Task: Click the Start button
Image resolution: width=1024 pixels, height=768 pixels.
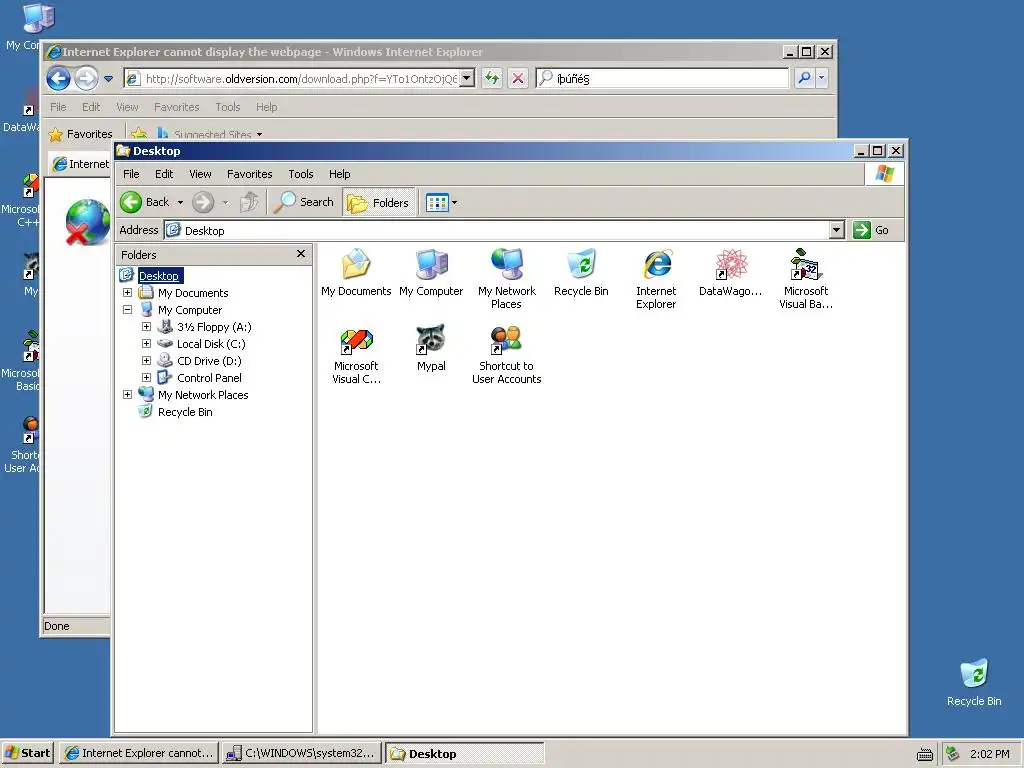Action: point(27,753)
